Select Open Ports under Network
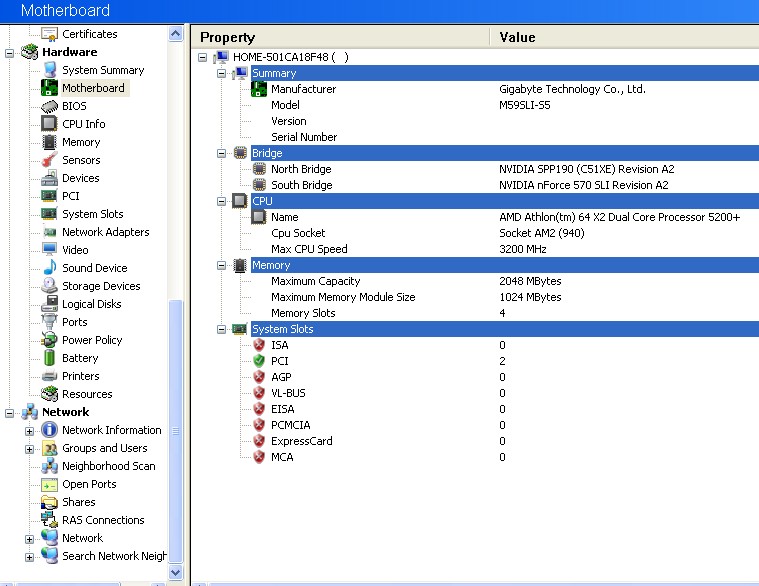 pos(89,484)
